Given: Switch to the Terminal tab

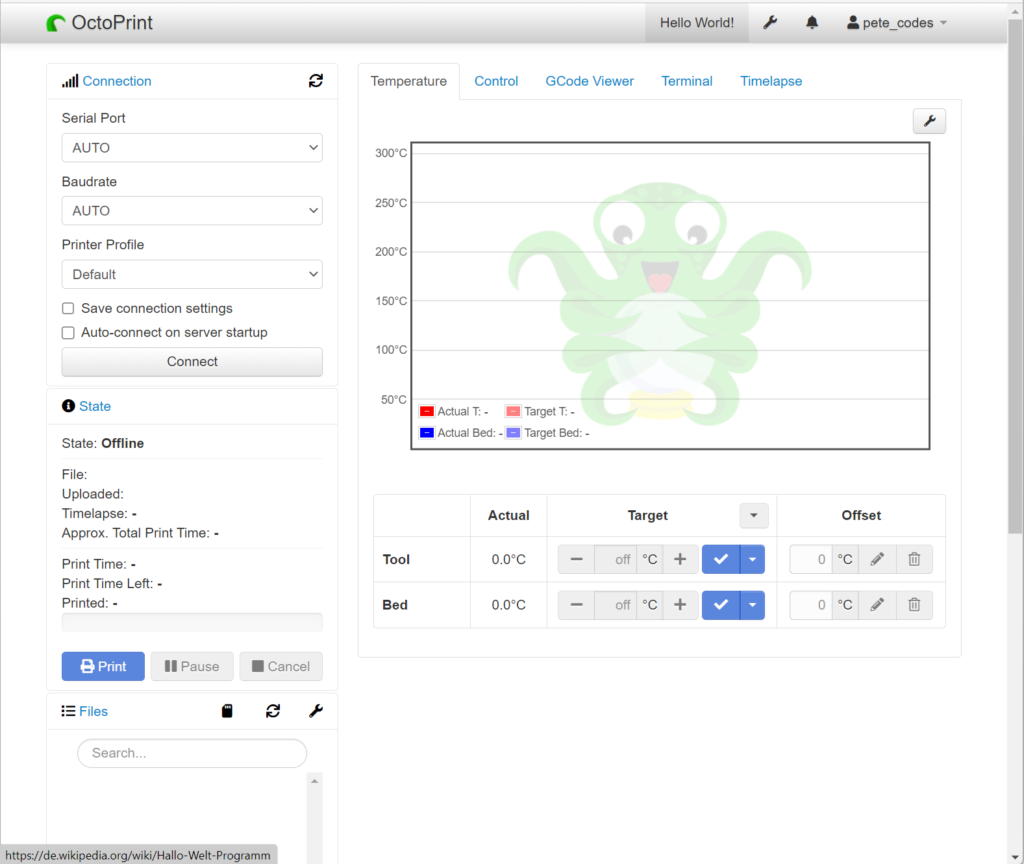Looking at the screenshot, I should pos(687,81).
